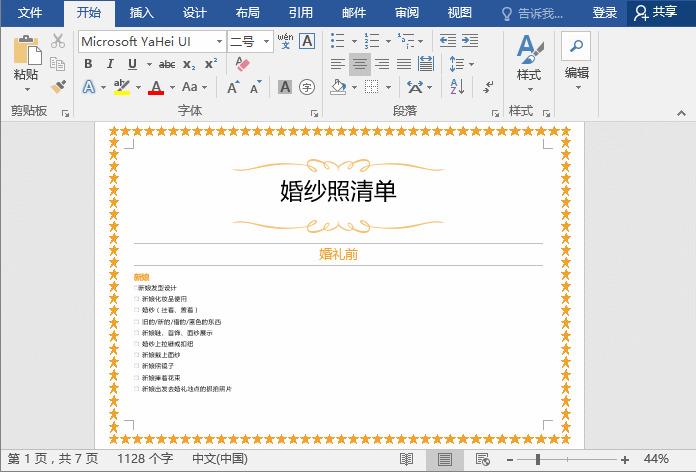The image size is (696, 472).
Task: Apply distributed alignment
Action: [426, 64]
